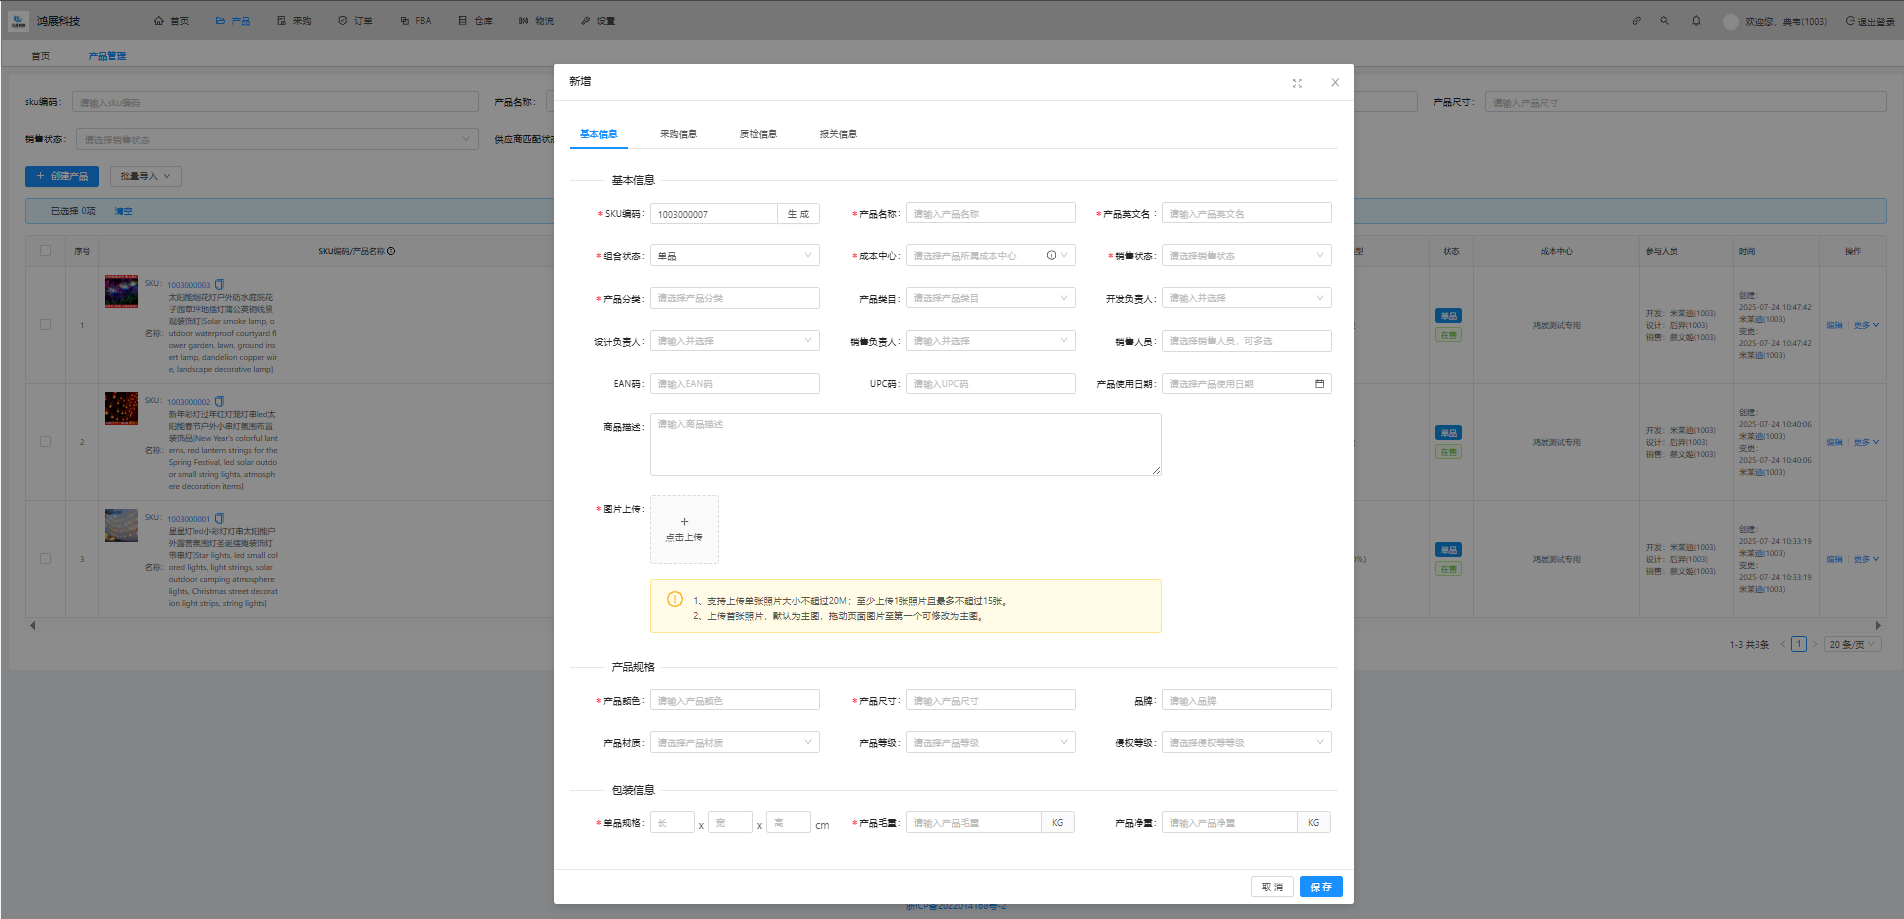This screenshot has width=1904, height=919.
Task: Switch to the 采购信息 tab
Action: [x=678, y=134]
